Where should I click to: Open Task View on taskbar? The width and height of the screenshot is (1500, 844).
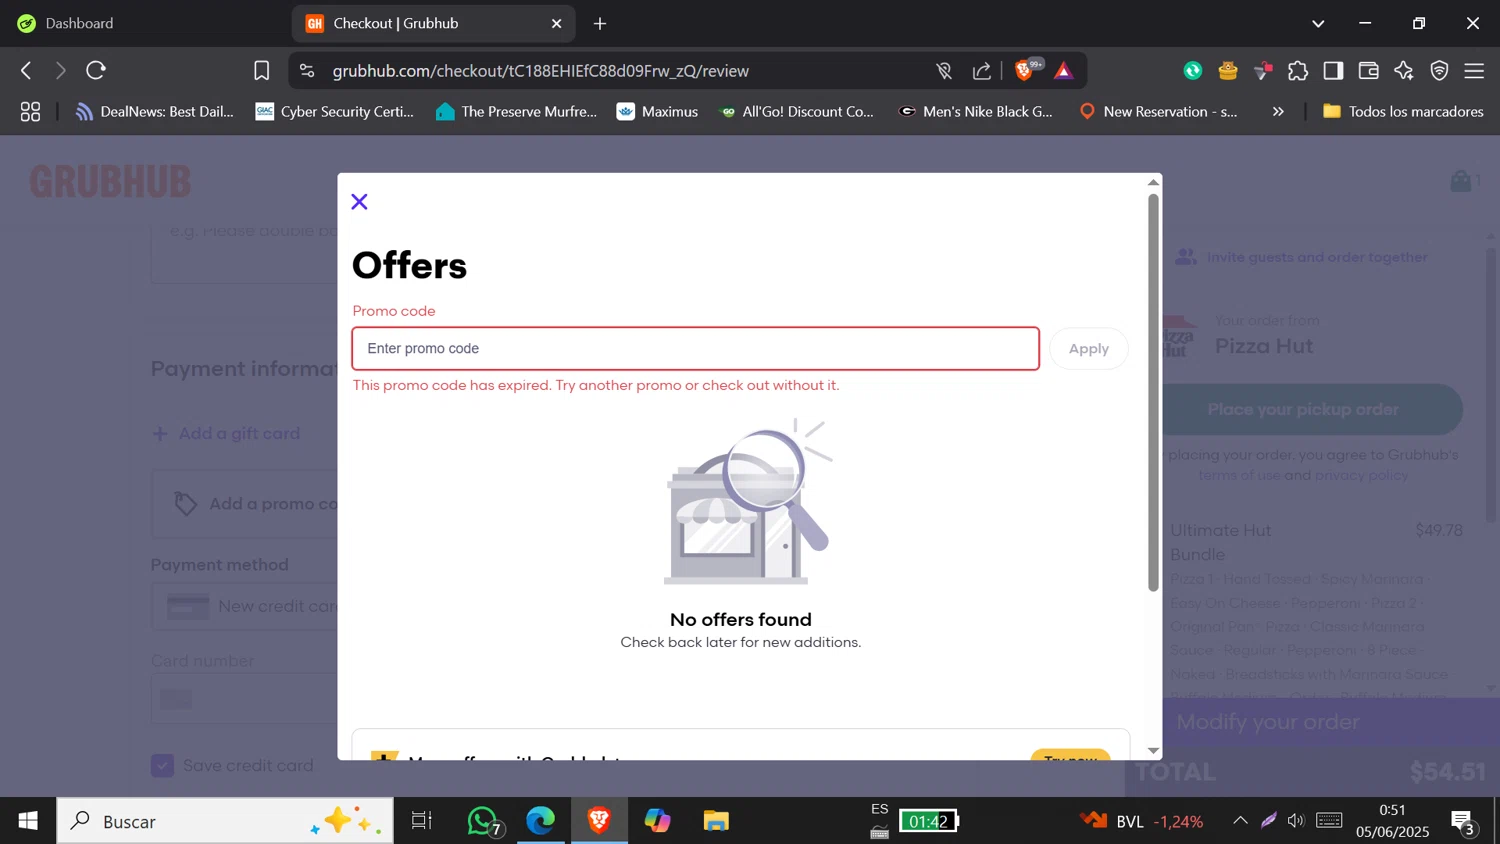click(x=422, y=821)
